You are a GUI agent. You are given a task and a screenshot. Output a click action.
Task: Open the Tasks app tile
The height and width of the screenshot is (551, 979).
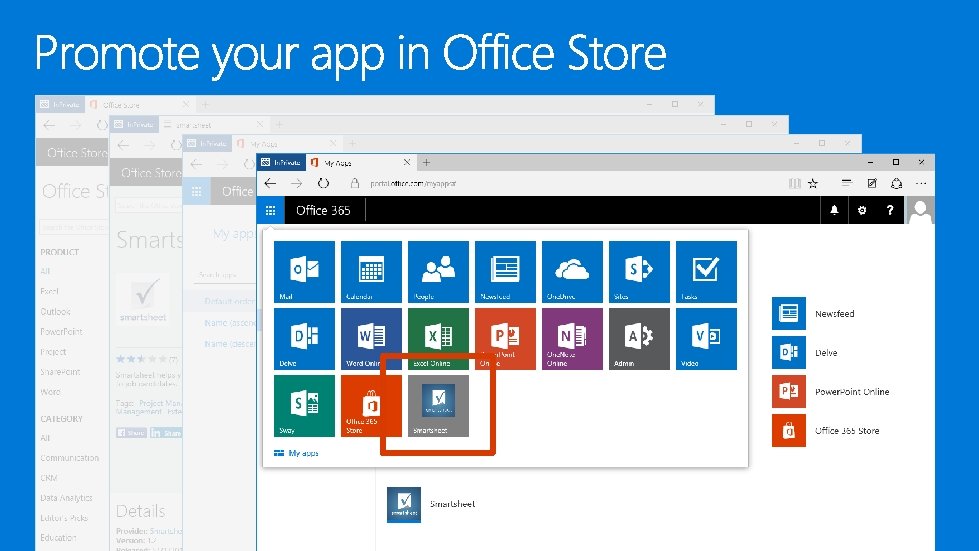coord(706,271)
